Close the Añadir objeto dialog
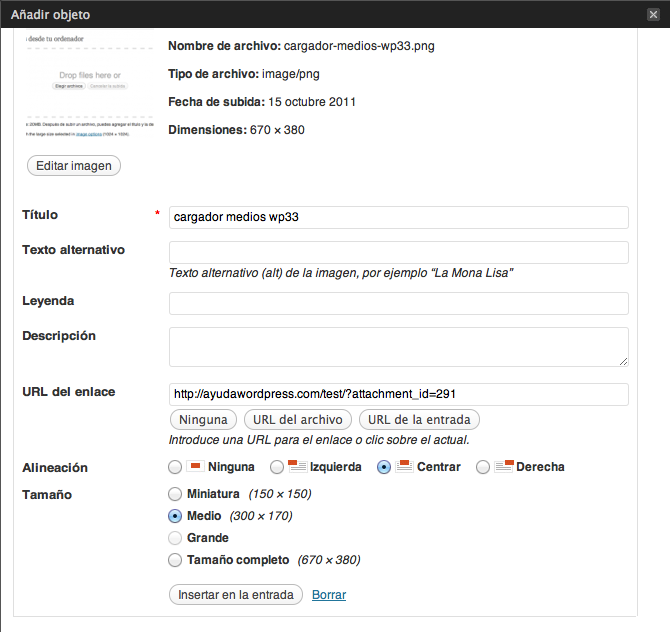Screen dimensions: 670x632 (653, 14)
